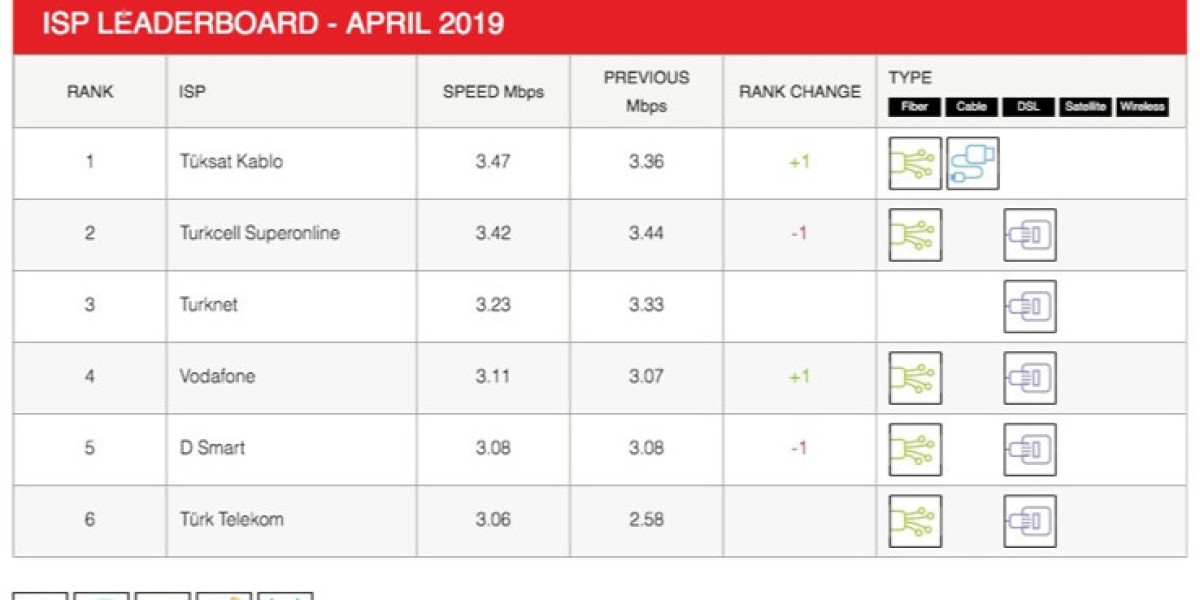The width and height of the screenshot is (1200, 600).
Task: Select the Satellite type legend label
Action: tap(1084, 106)
